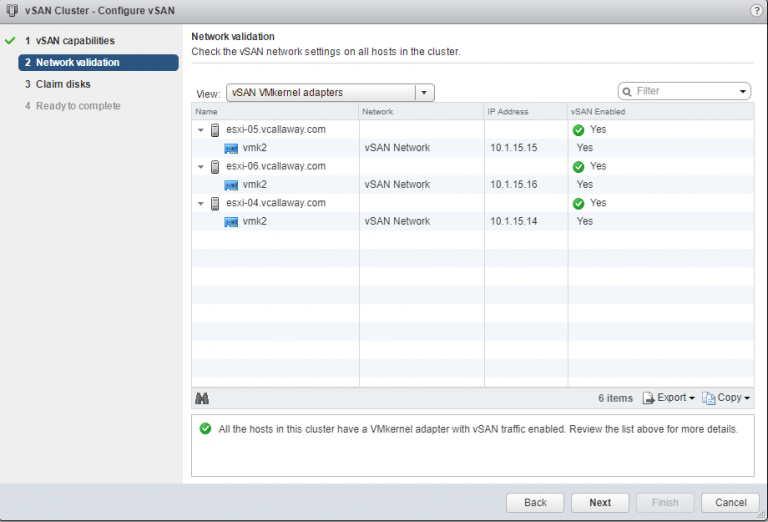Collapse the esxi-05.vcallaway.com host row
Viewport: 768px width, 522px height.
click(x=200, y=130)
